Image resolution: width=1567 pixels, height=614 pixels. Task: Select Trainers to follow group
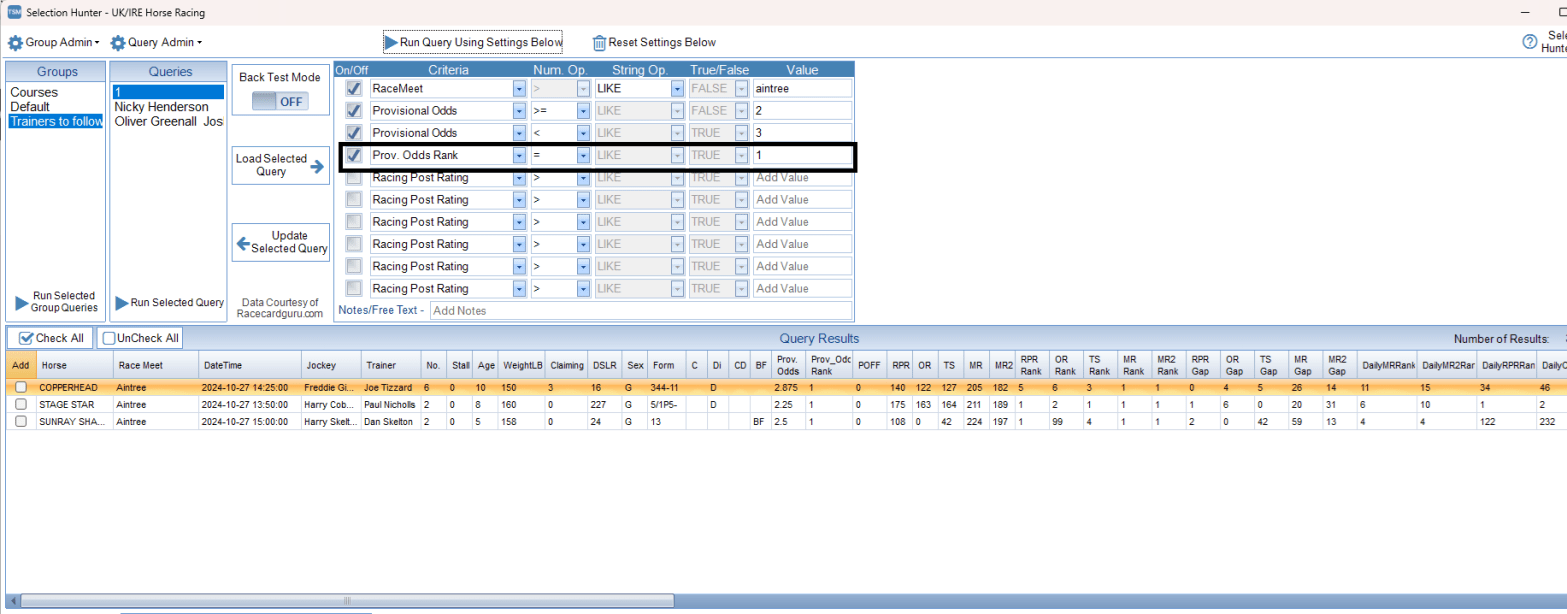[x=56, y=122]
